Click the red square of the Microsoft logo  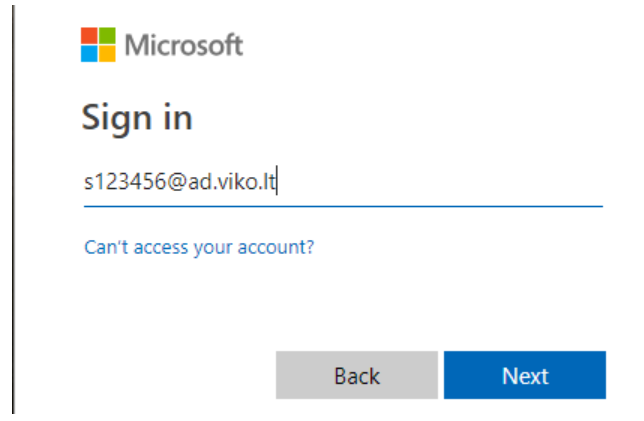(89, 36)
